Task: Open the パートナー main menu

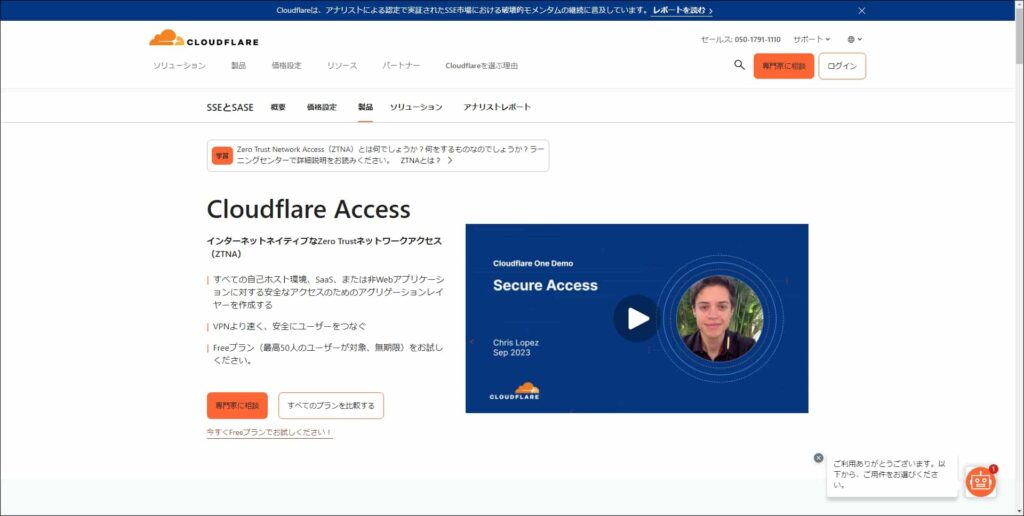Action: (x=401, y=66)
